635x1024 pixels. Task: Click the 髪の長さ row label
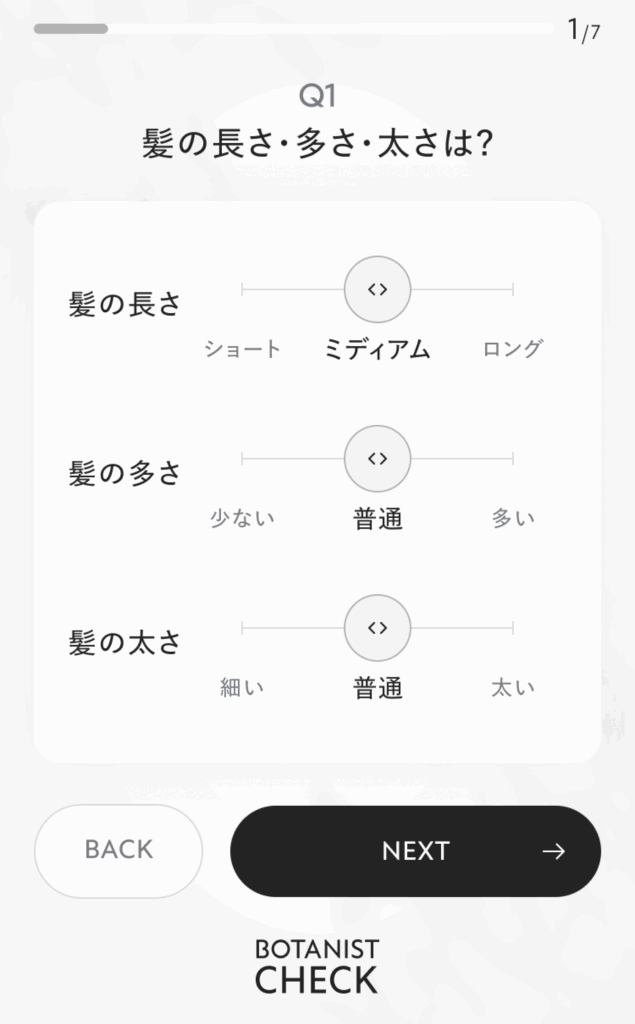pyautogui.click(x=125, y=304)
